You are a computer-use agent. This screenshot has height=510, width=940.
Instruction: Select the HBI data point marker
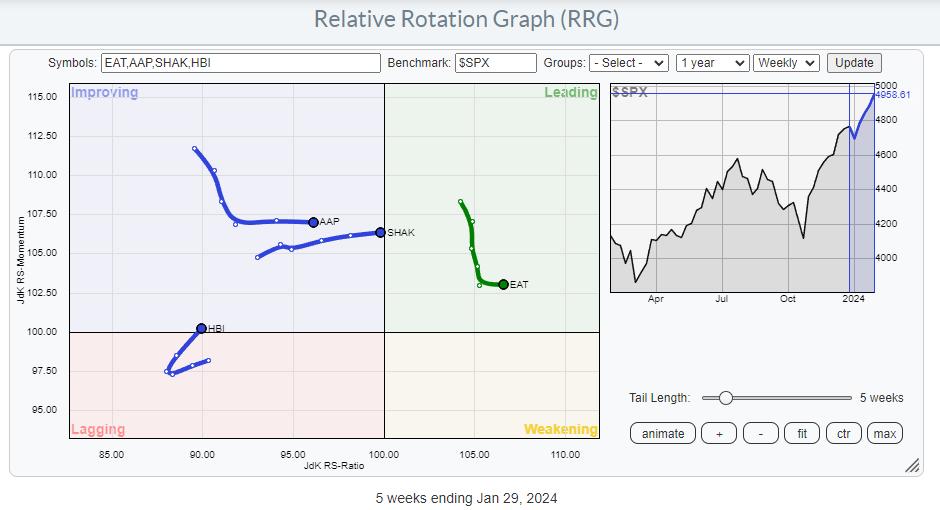(x=201, y=328)
